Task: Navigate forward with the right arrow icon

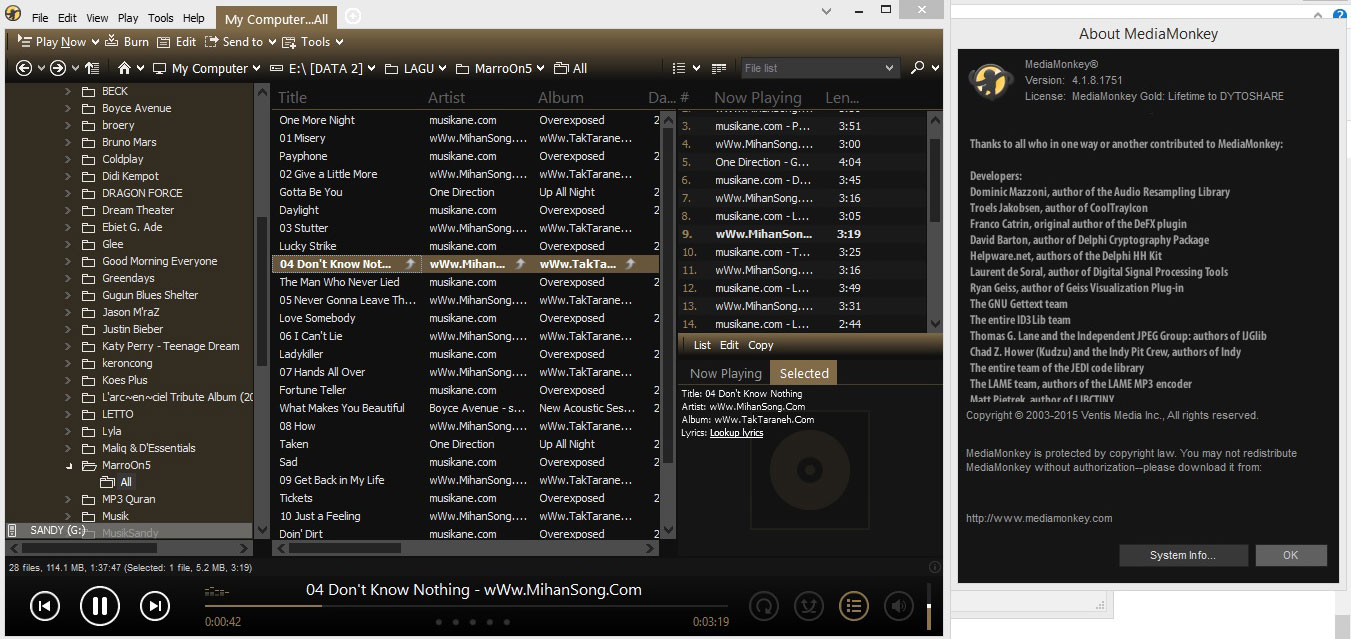Action: click(x=58, y=68)
